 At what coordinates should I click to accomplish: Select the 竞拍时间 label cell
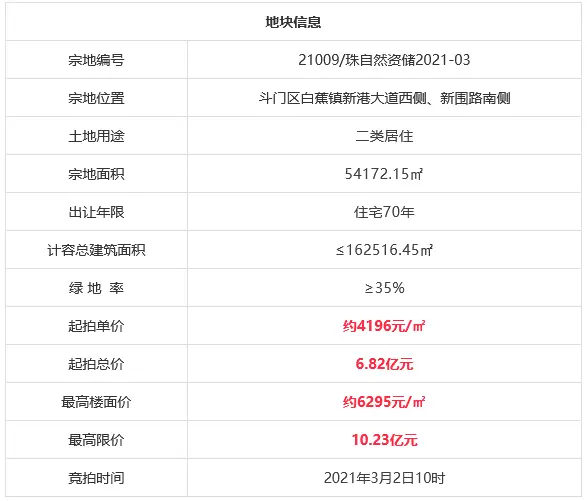[96, 478]
